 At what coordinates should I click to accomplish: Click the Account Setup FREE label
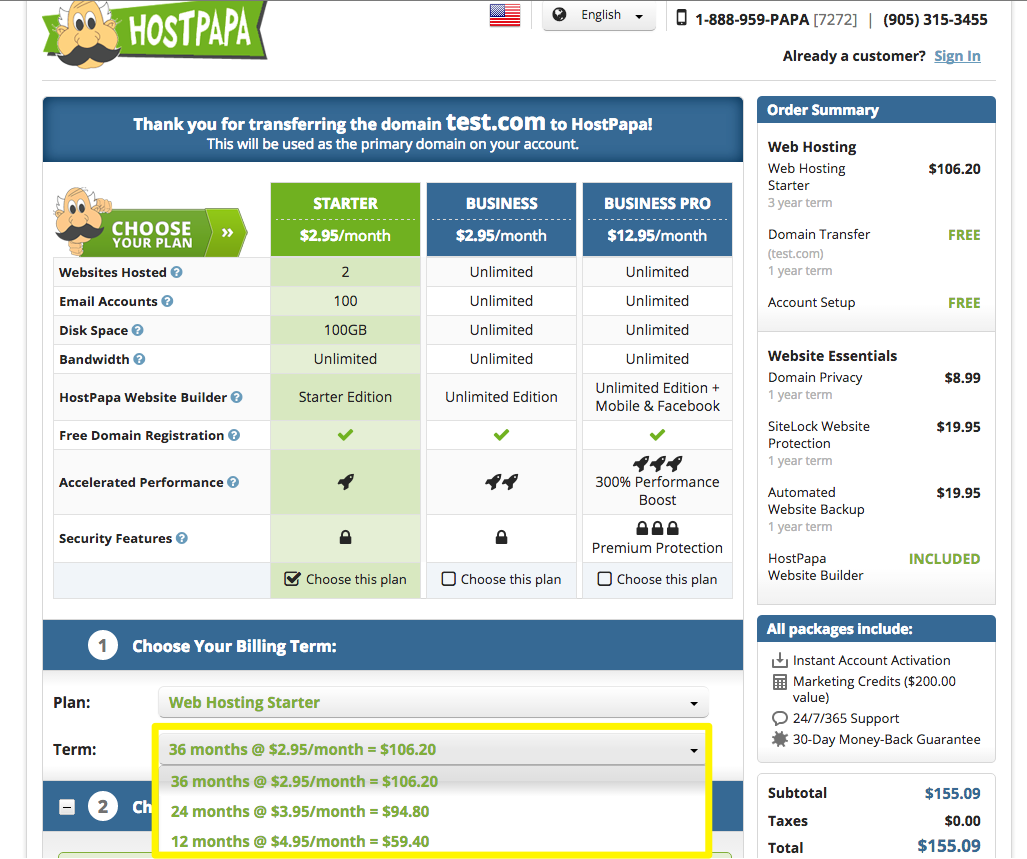pyautogui.click(x=964, y=303)
